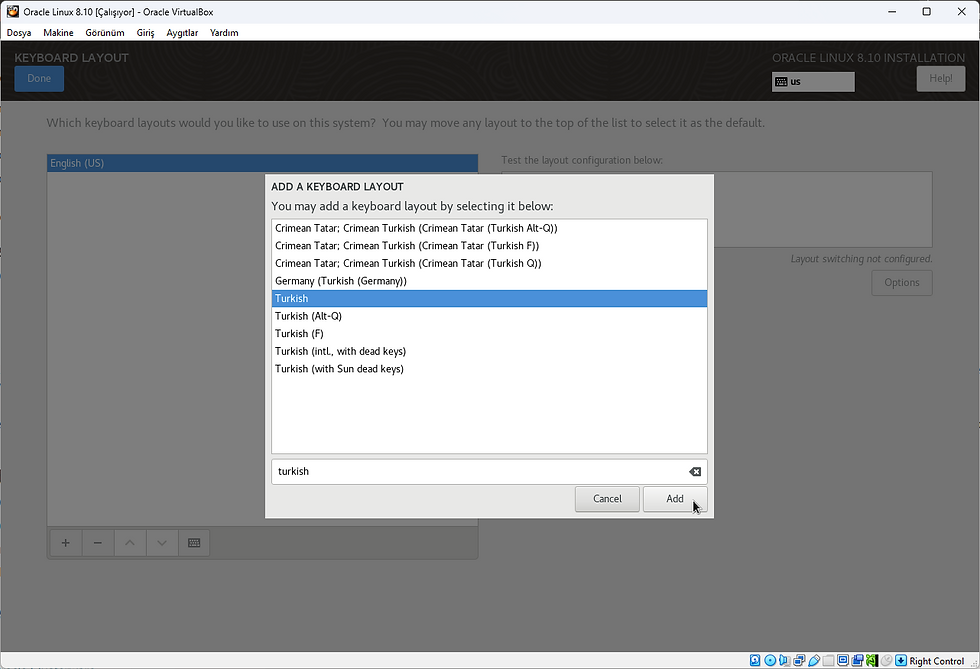980x669 pixels.
Task: Click the optical drive status icon
Action: click(x=770, y=660)
